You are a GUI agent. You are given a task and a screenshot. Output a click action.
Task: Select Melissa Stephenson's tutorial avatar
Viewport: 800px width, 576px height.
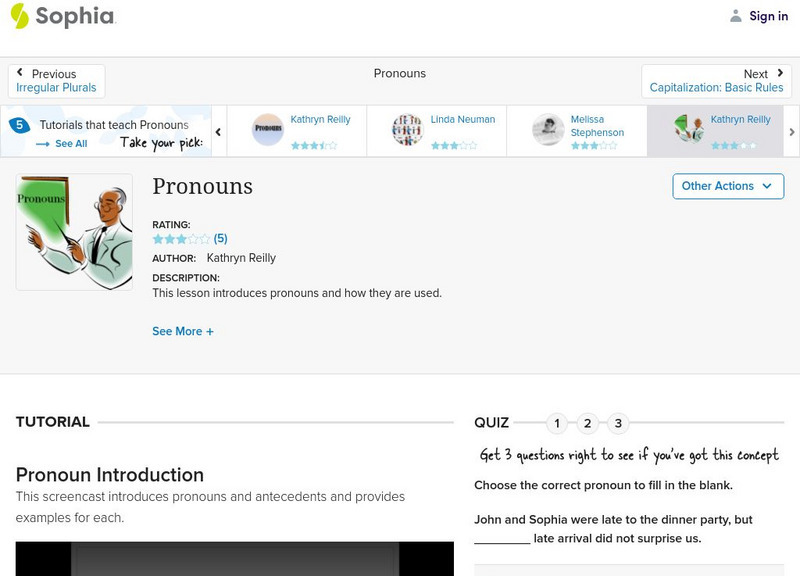coord(548,130)
